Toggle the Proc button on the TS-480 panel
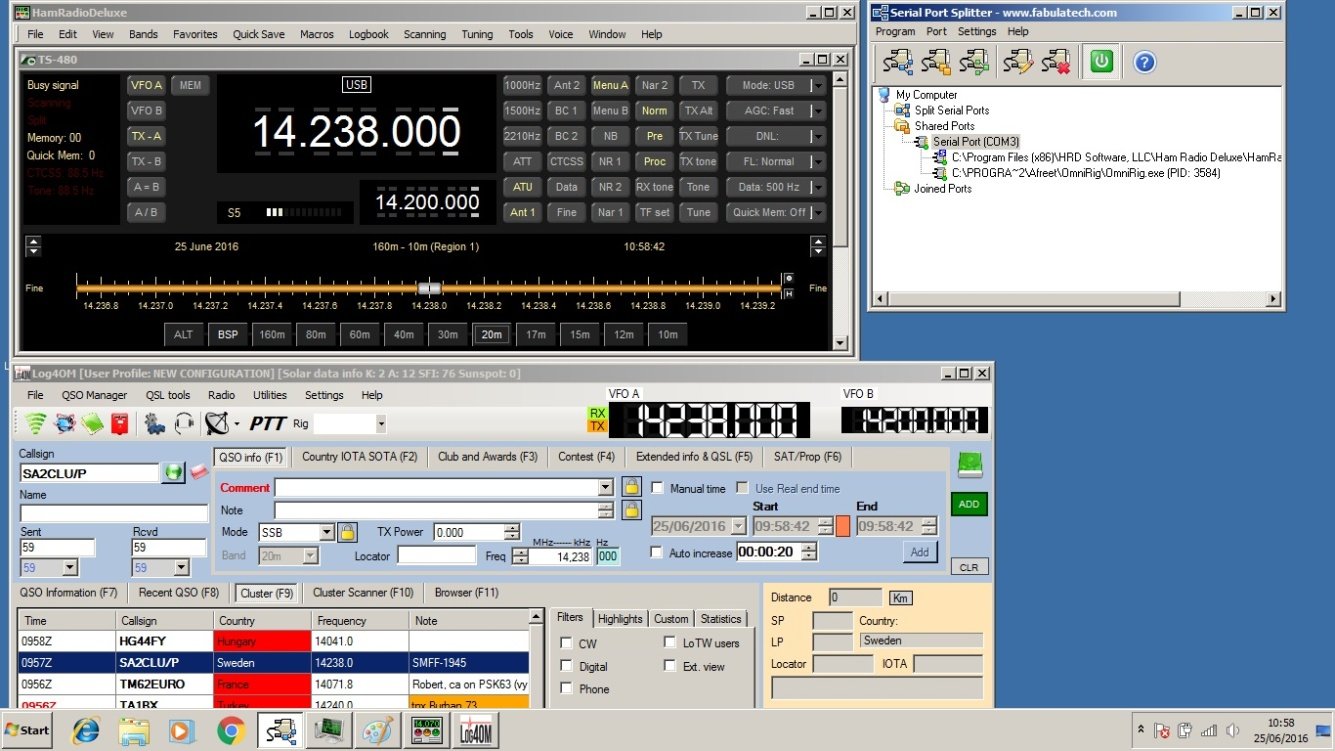This screenshot has width=1335, height=751. click(654, 161)
